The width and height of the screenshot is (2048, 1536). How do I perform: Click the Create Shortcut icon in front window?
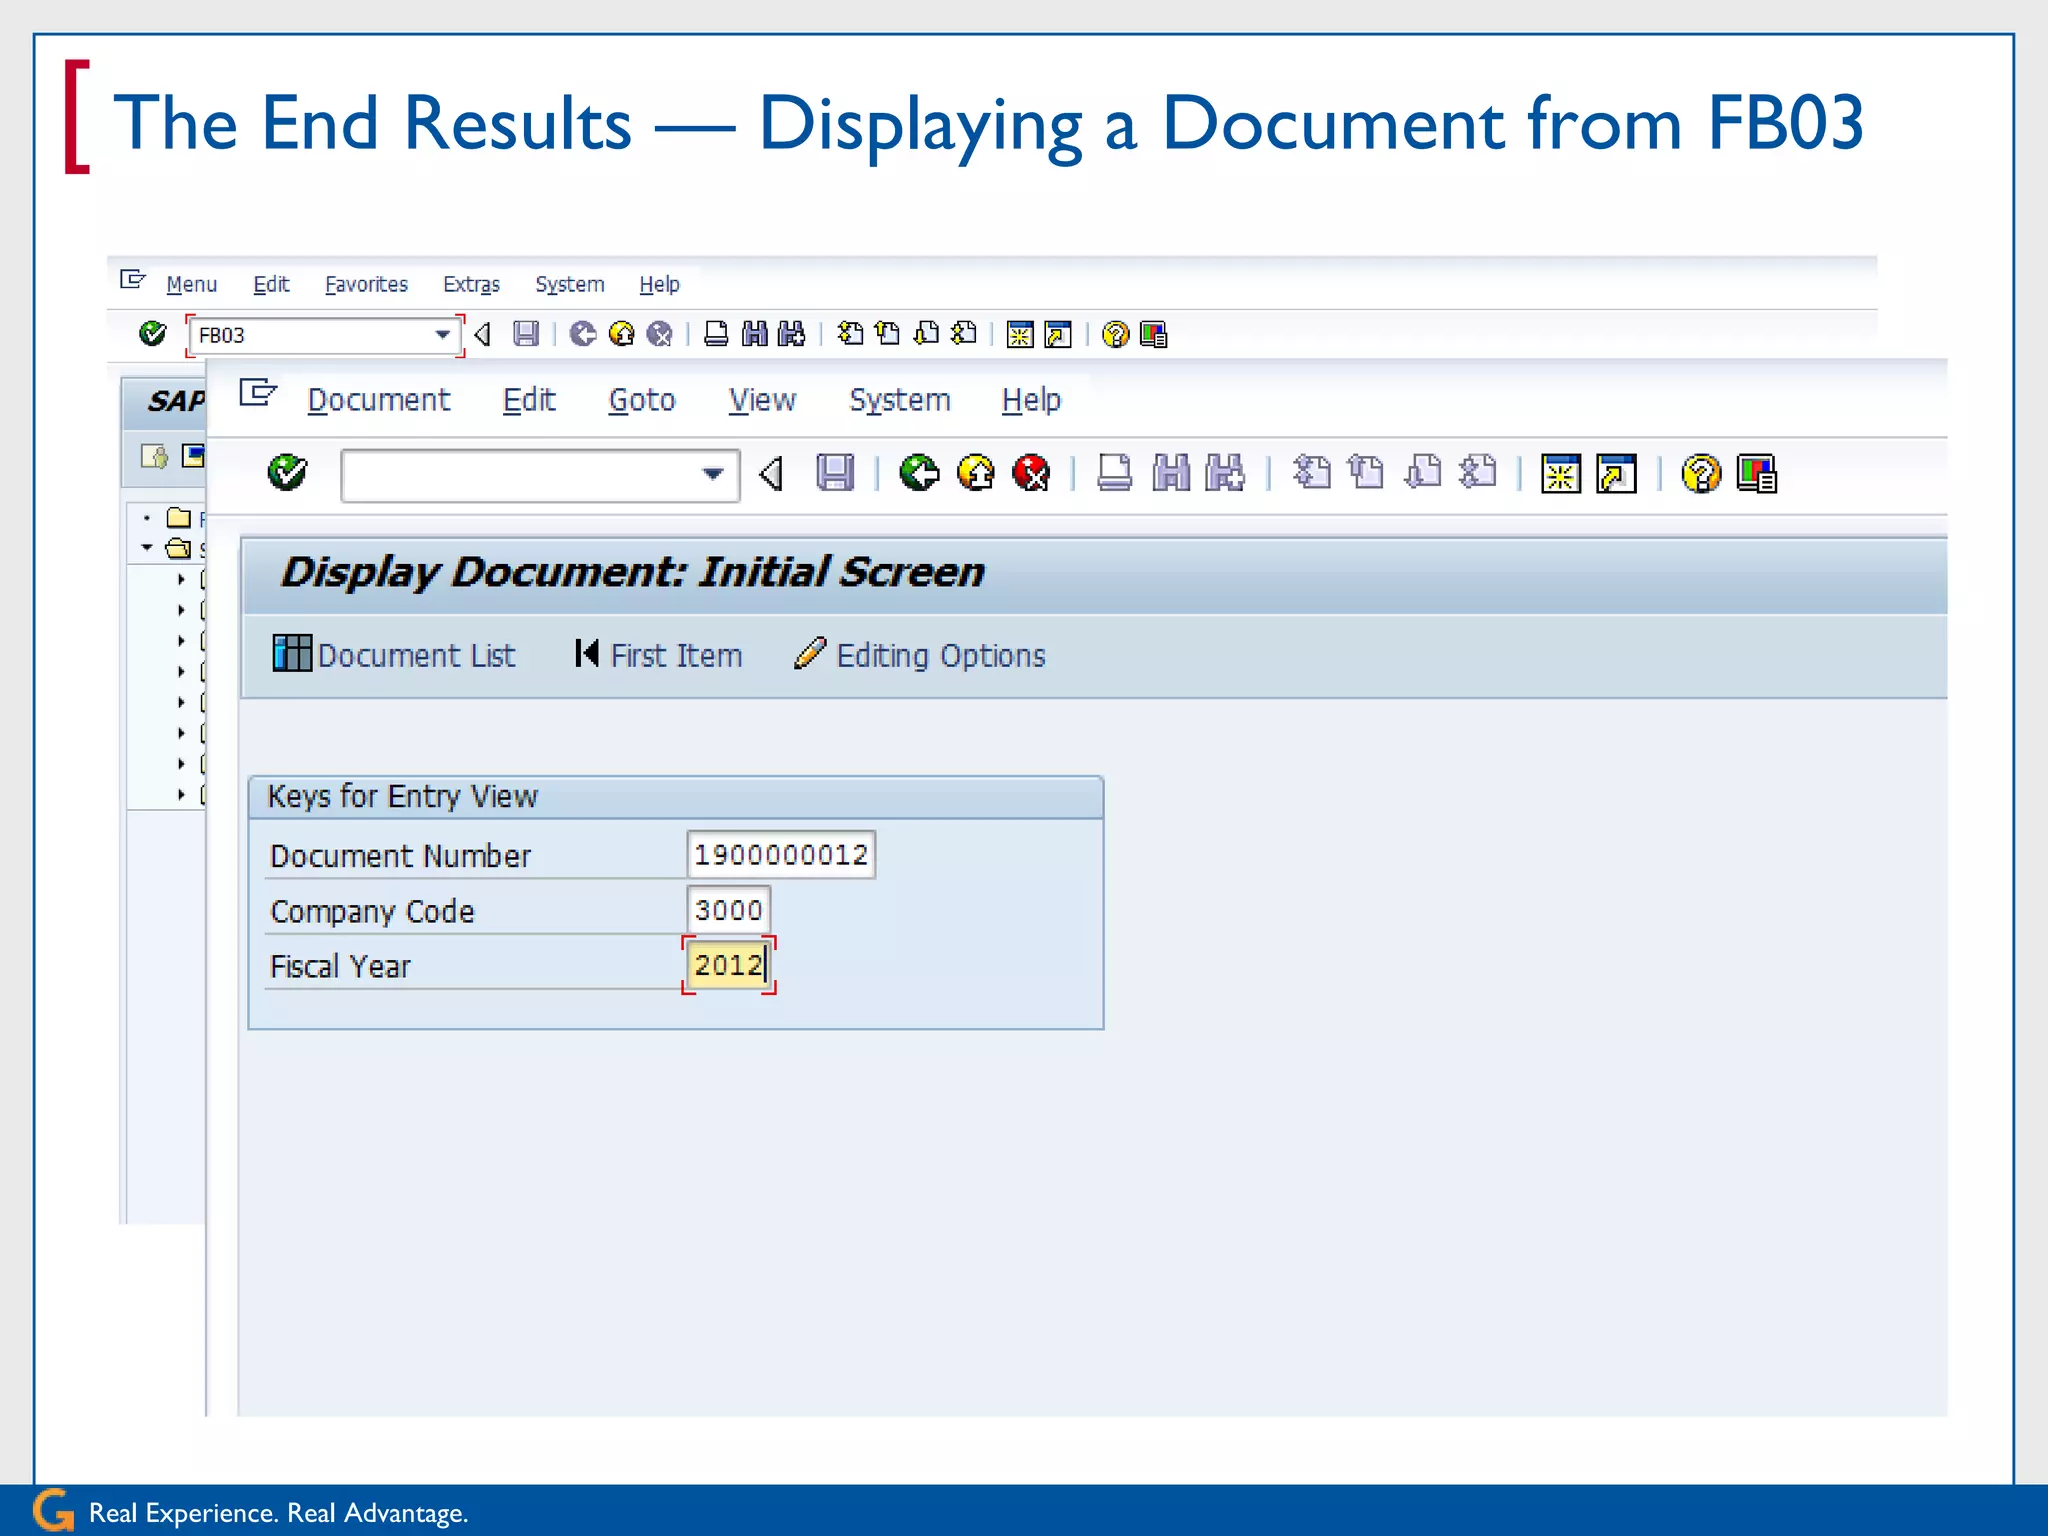[1616, 473]
